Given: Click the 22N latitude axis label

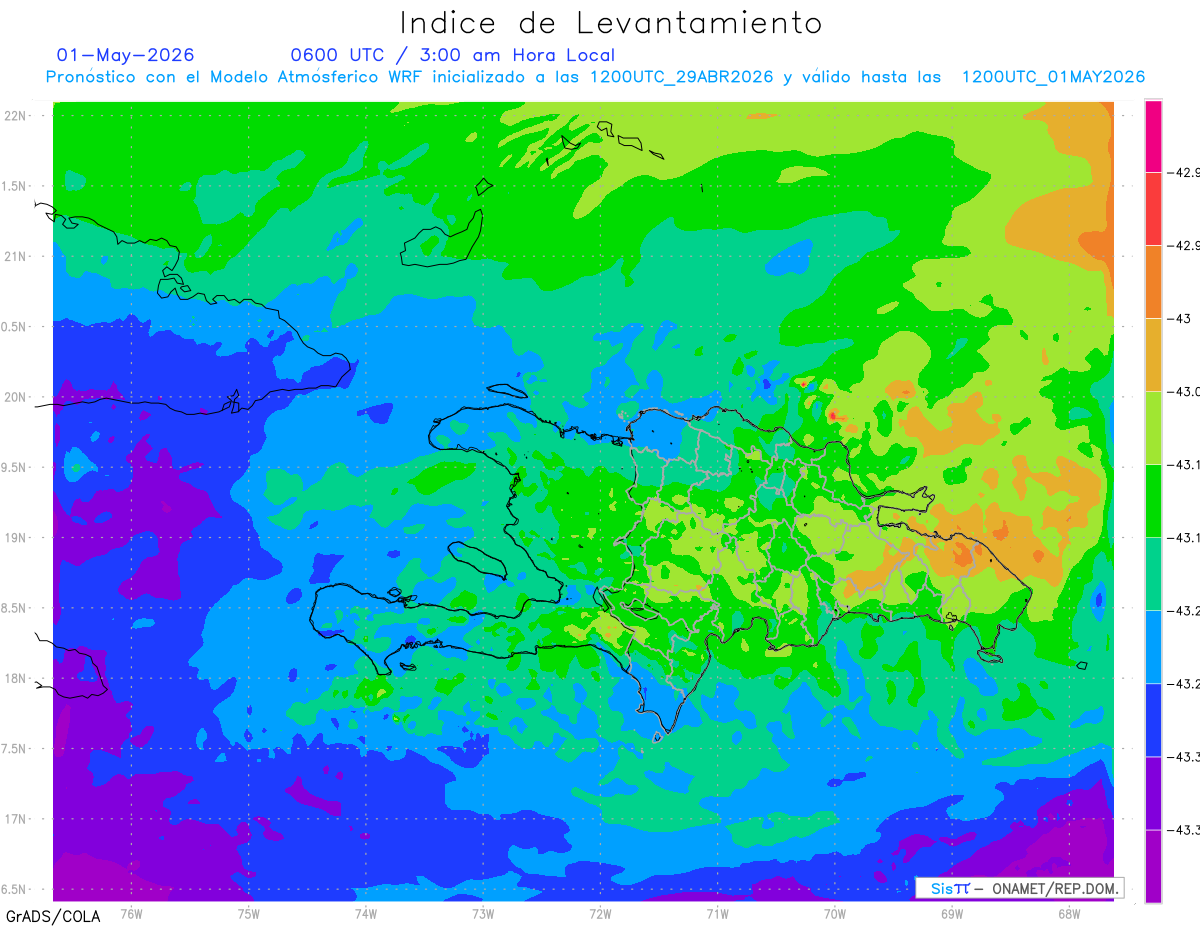Looking at the screenshot, I should pos(16,115).
